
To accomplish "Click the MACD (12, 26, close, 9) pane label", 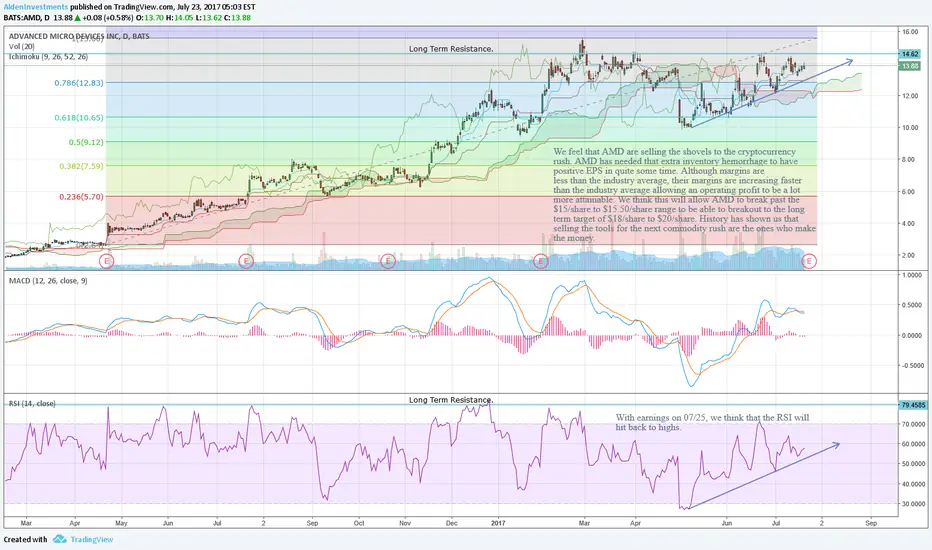I will point(48,280).
